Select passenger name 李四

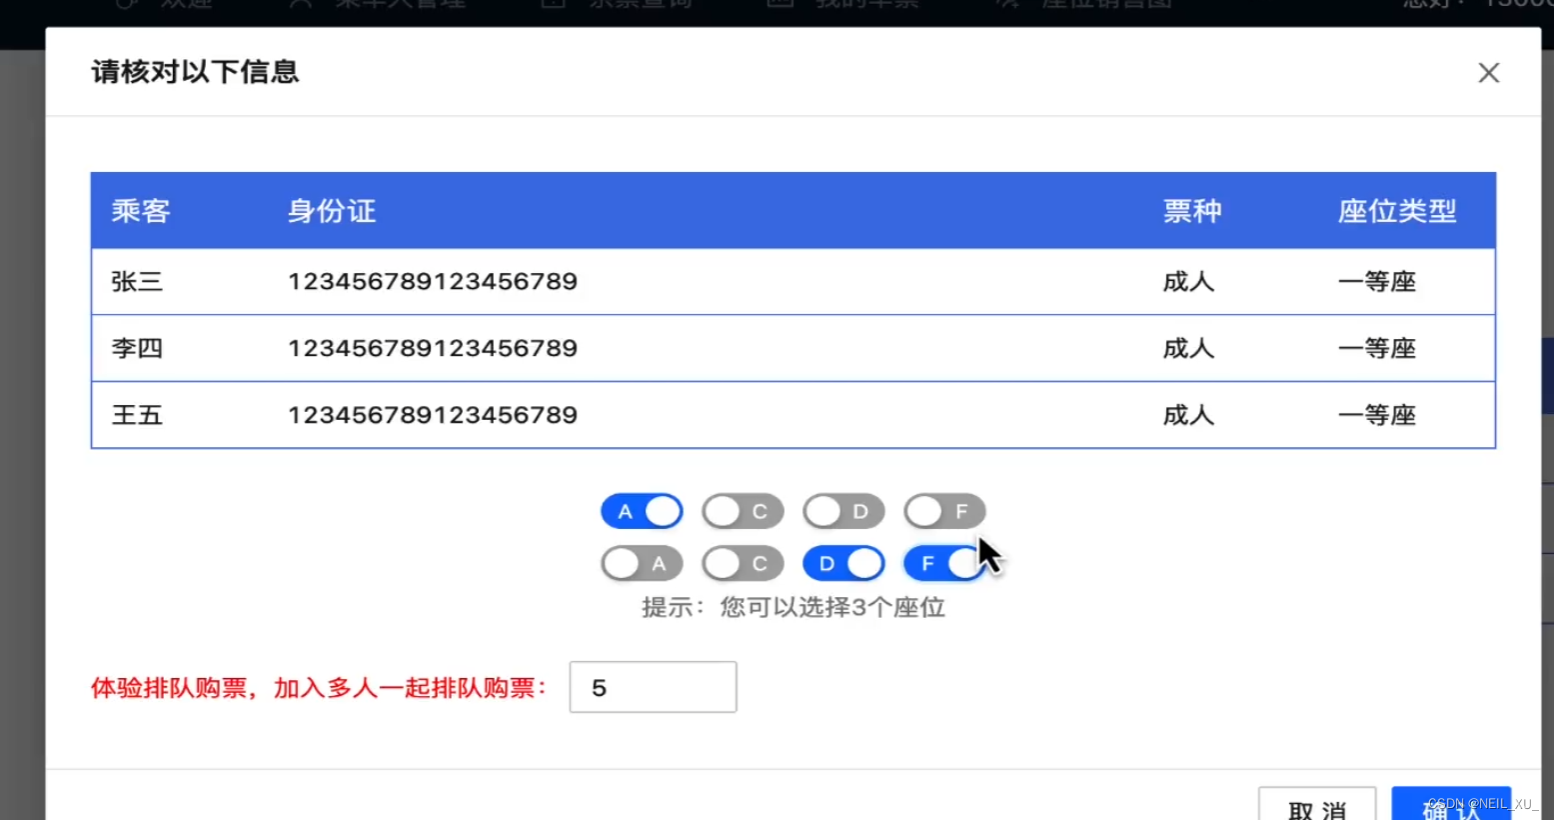coord(137,348)
